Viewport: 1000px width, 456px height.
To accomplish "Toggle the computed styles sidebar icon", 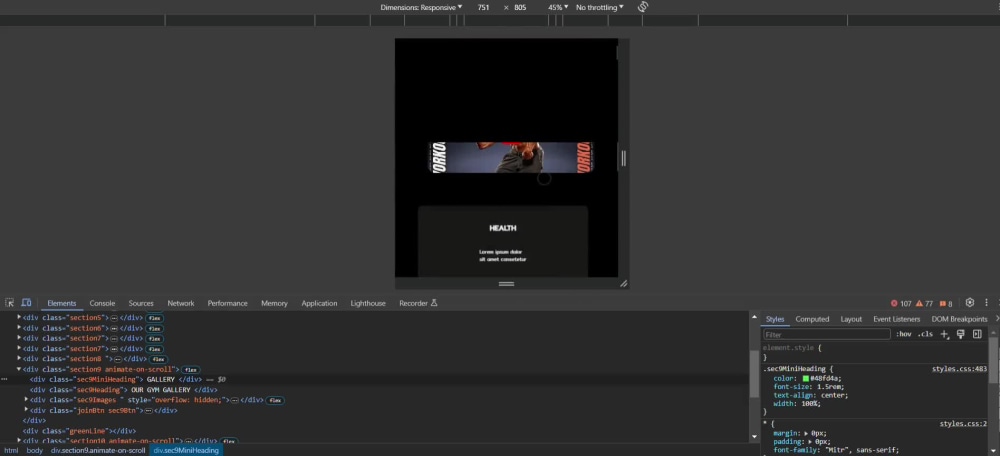I will point(977,334).
